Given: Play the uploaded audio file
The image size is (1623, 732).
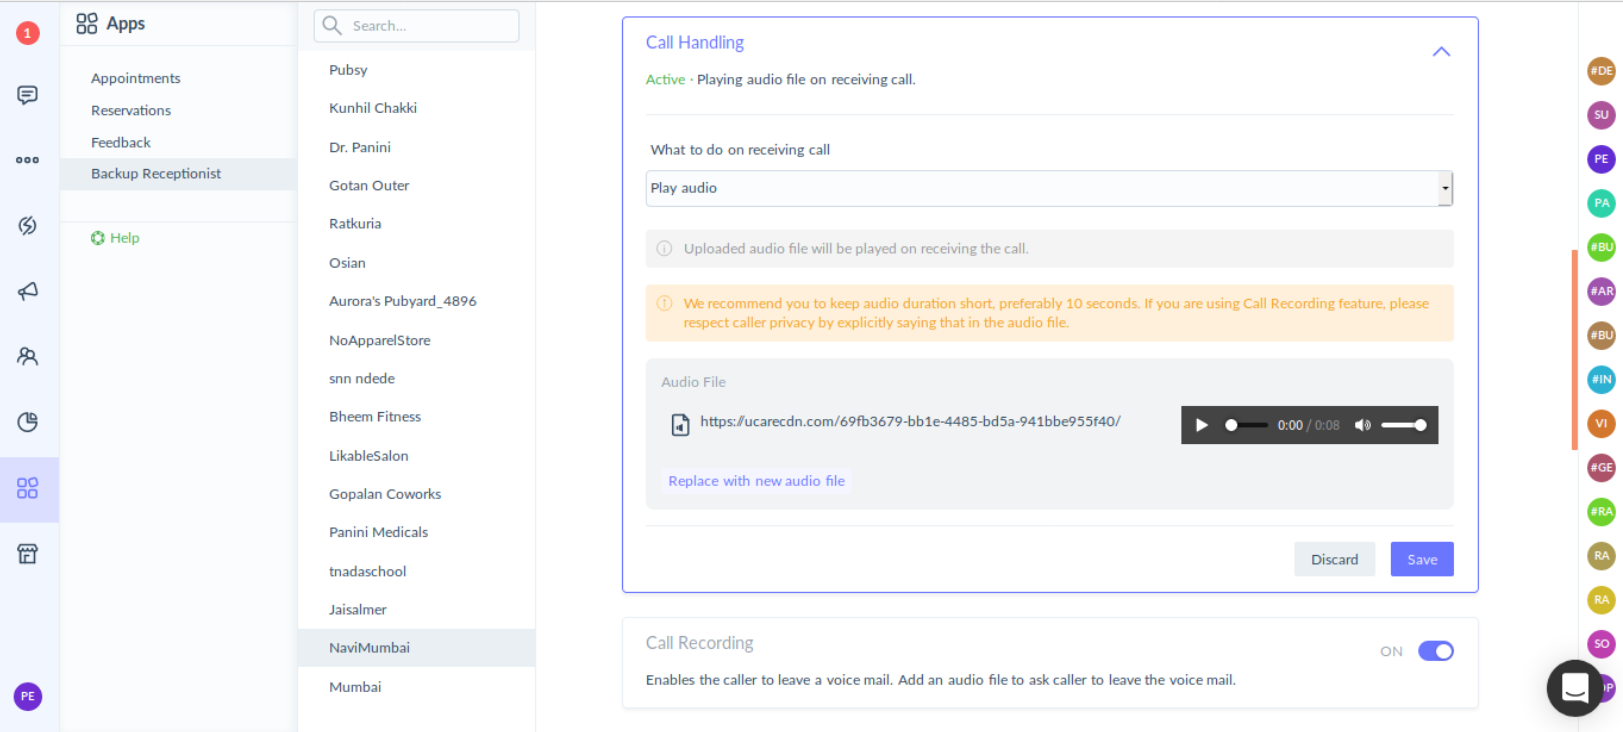Looking at the screenshot, I should 1202,425.
